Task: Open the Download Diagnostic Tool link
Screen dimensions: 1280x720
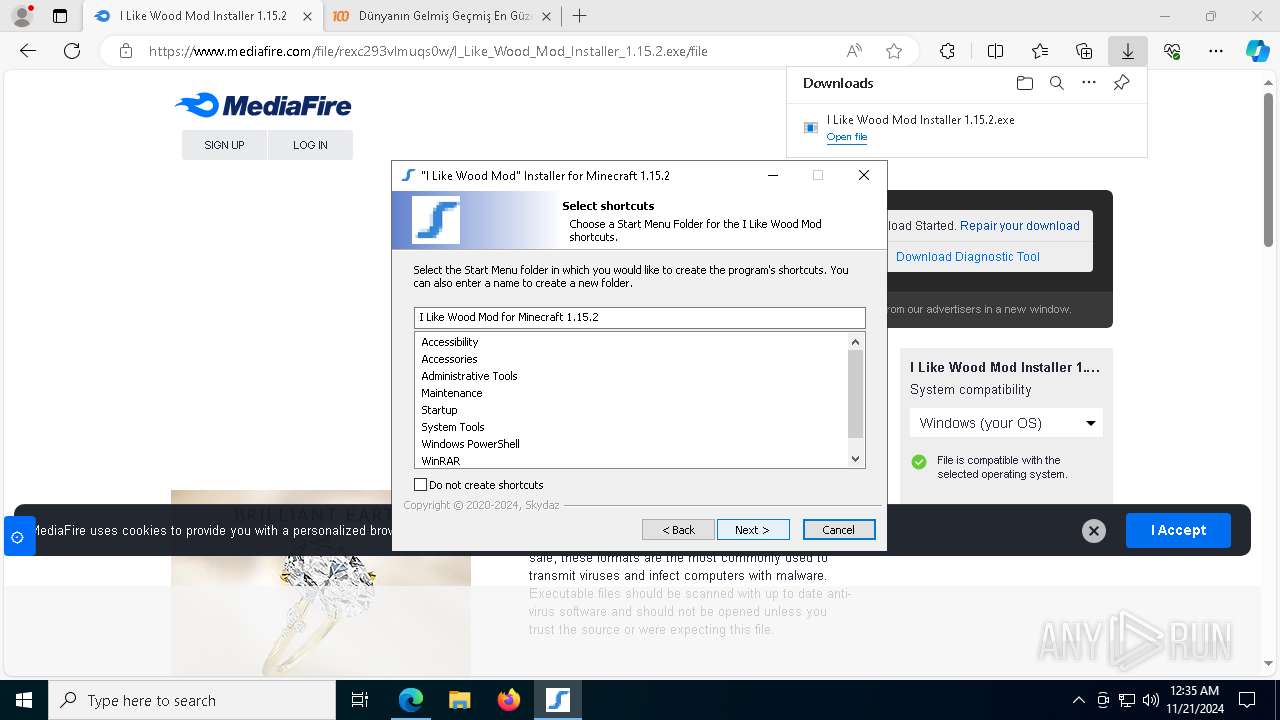Action: pyautogui.click(x=968, y=257)
